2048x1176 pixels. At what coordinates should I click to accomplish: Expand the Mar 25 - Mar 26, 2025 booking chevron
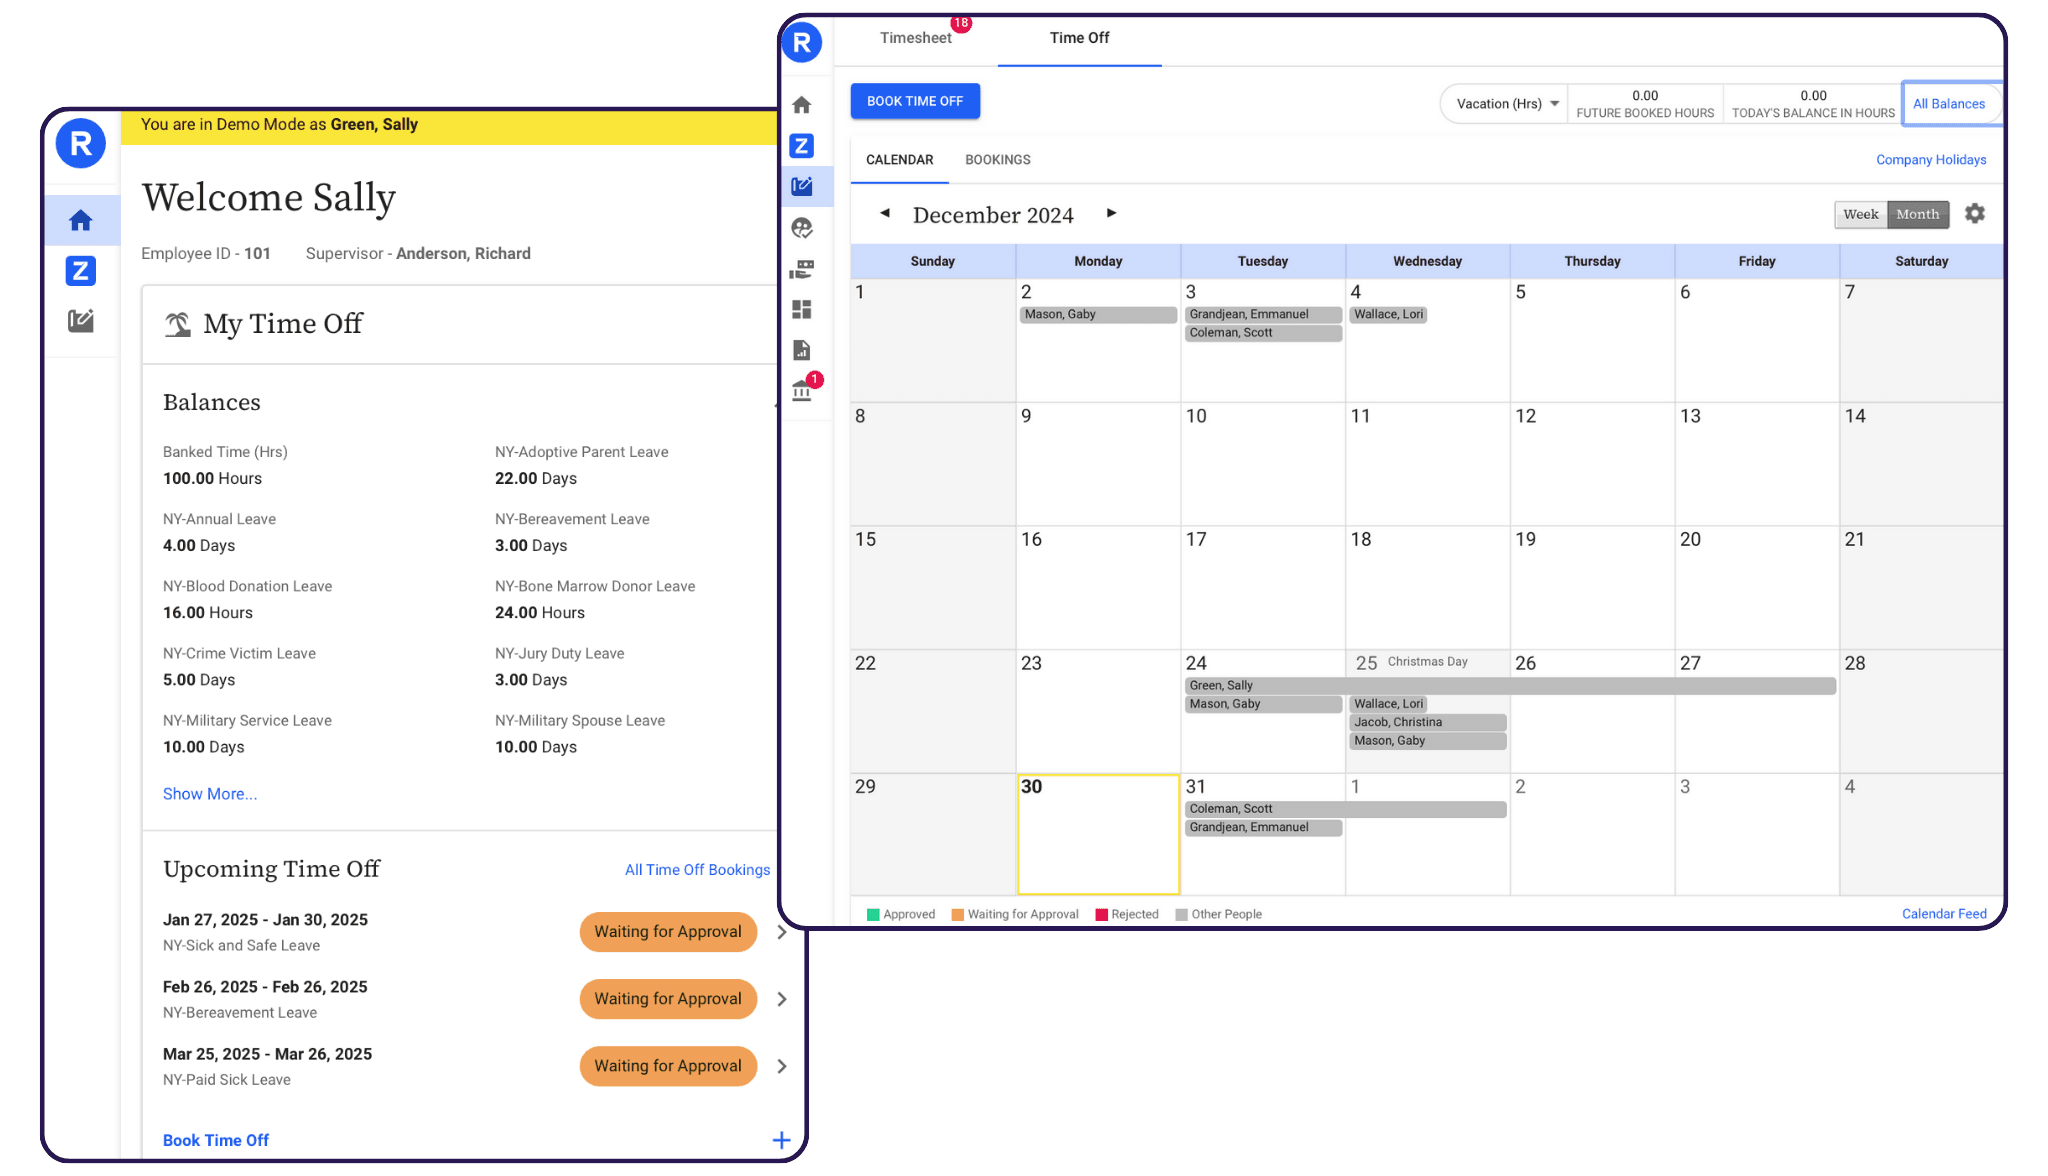pyautogui.click(x=782, y=1066)
